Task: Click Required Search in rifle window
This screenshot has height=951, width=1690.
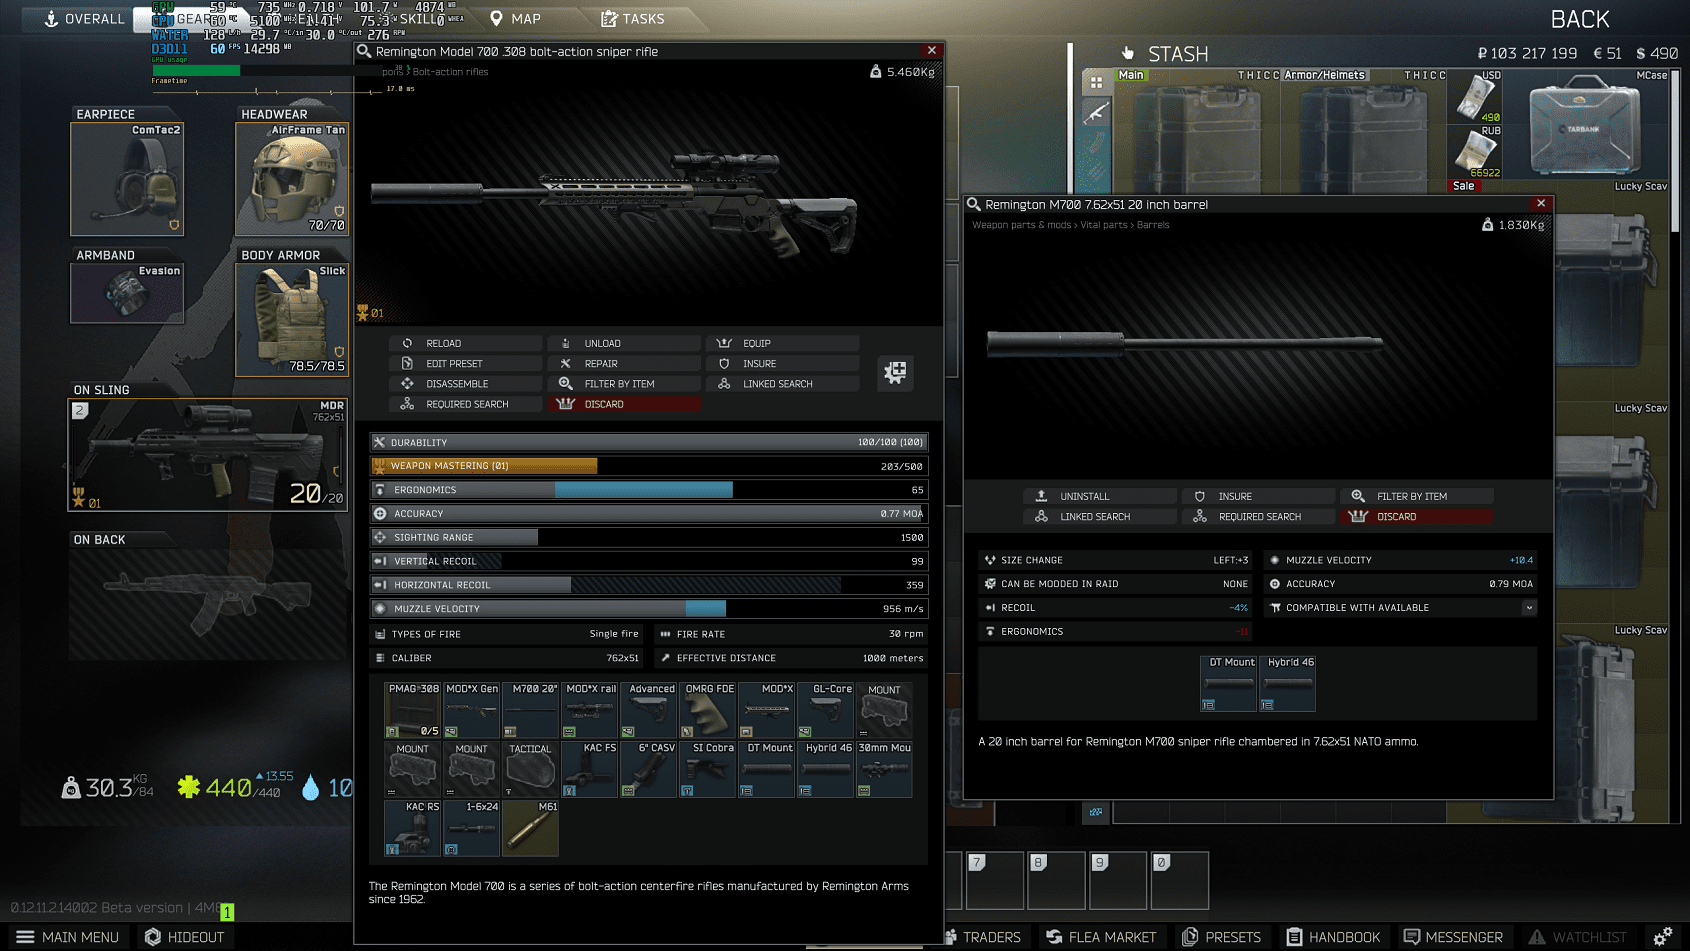Action: (x=466, y=404)
